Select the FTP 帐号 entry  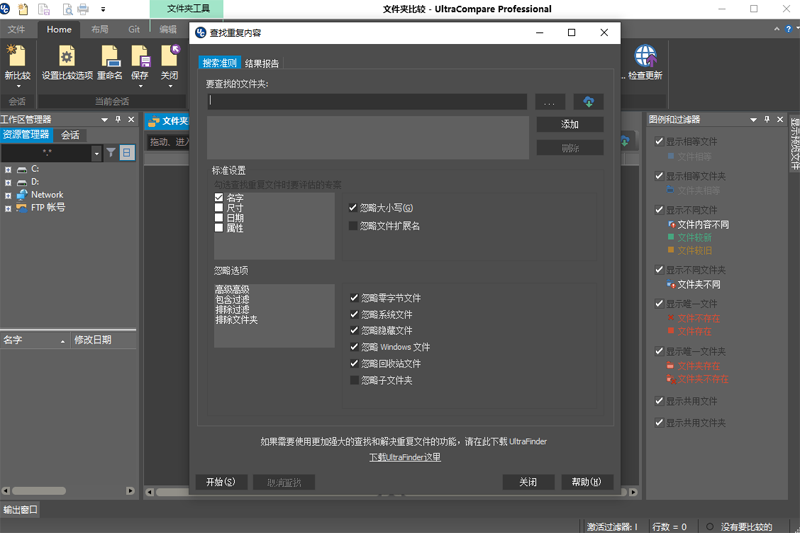48,208
